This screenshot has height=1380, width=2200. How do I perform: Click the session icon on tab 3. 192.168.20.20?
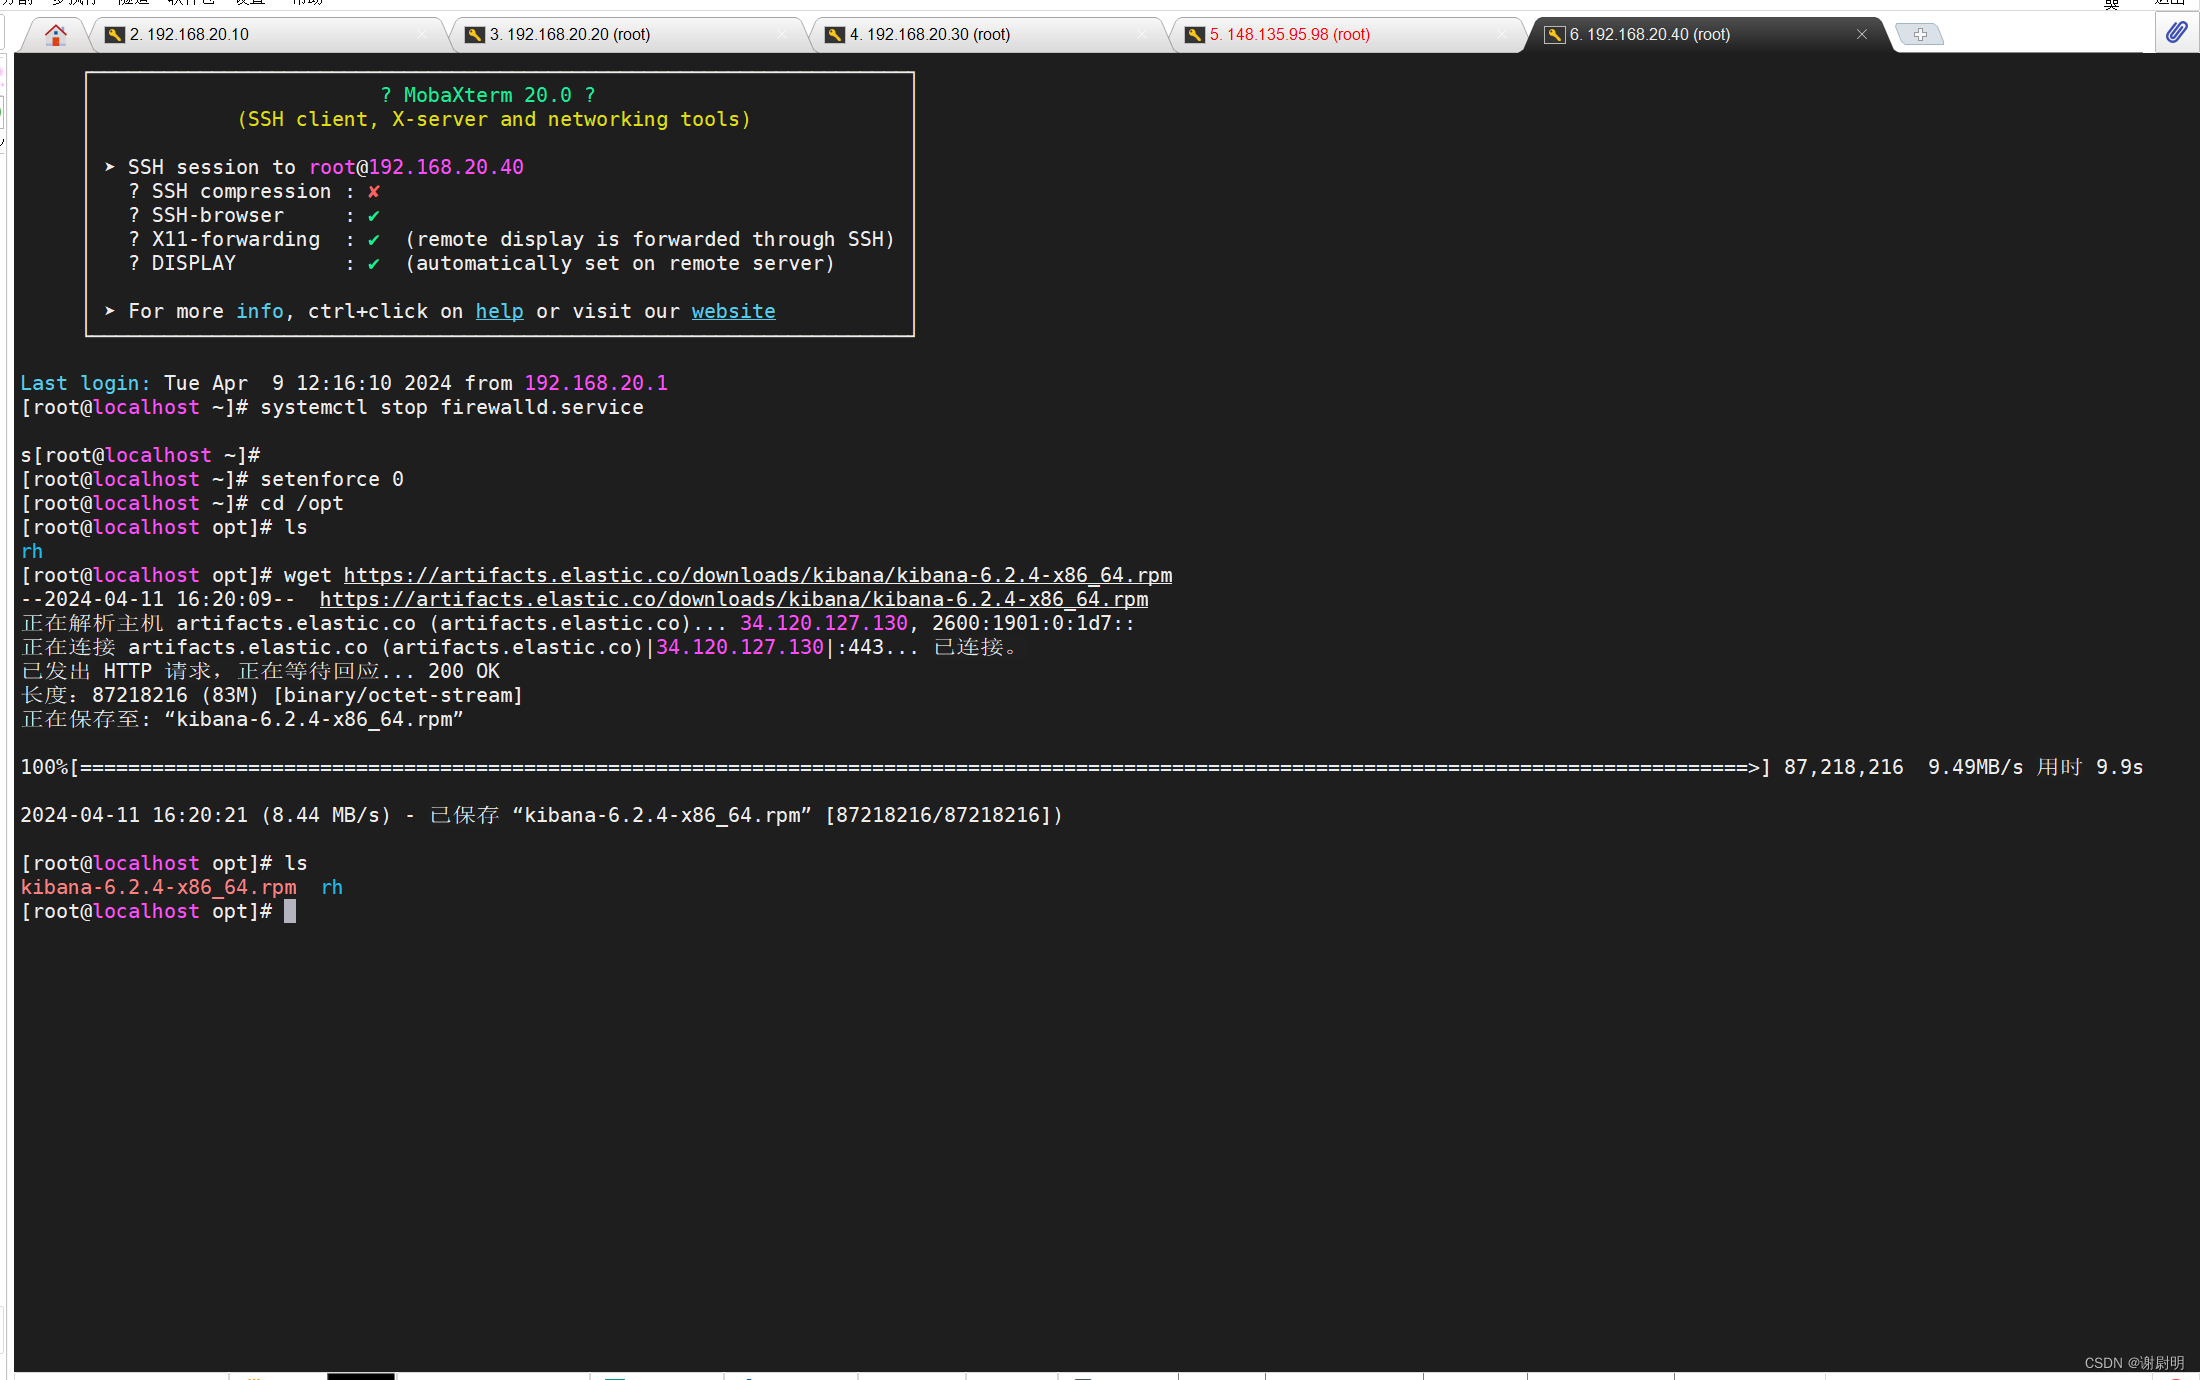point(475,35)
